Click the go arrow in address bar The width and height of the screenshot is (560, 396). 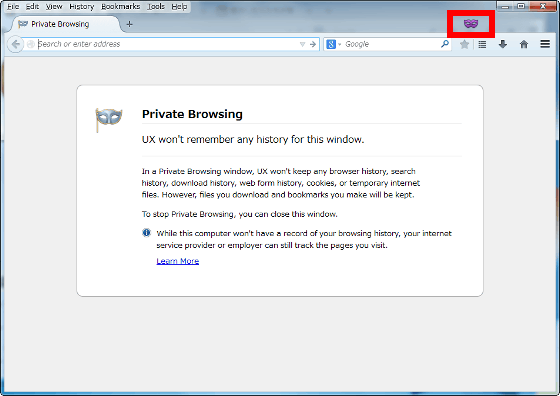click(x=313, y=44)
